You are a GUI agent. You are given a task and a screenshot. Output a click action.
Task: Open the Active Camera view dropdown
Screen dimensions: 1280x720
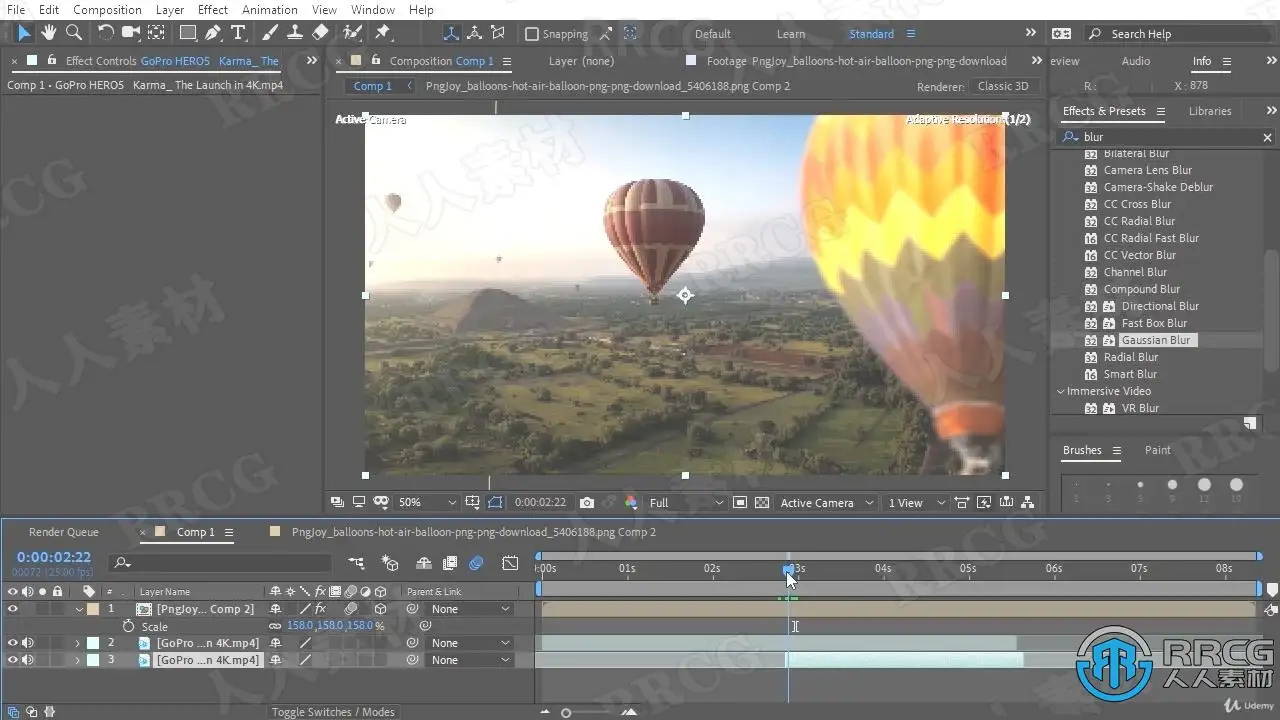pos(826,503)
